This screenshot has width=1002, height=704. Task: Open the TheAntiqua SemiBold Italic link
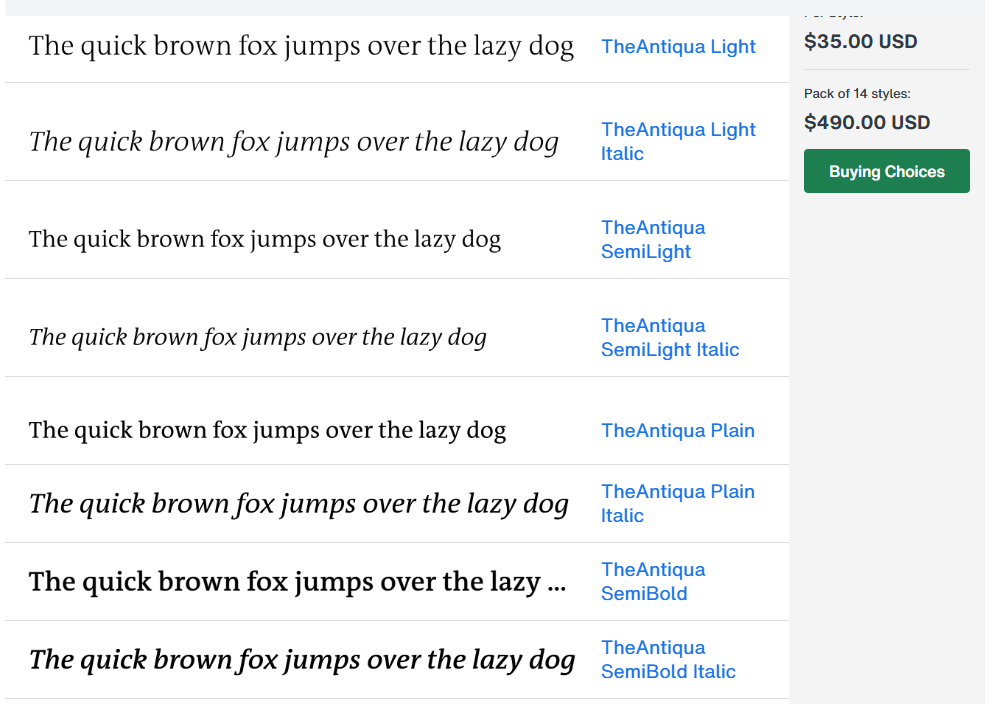click(x=668, y=659)
